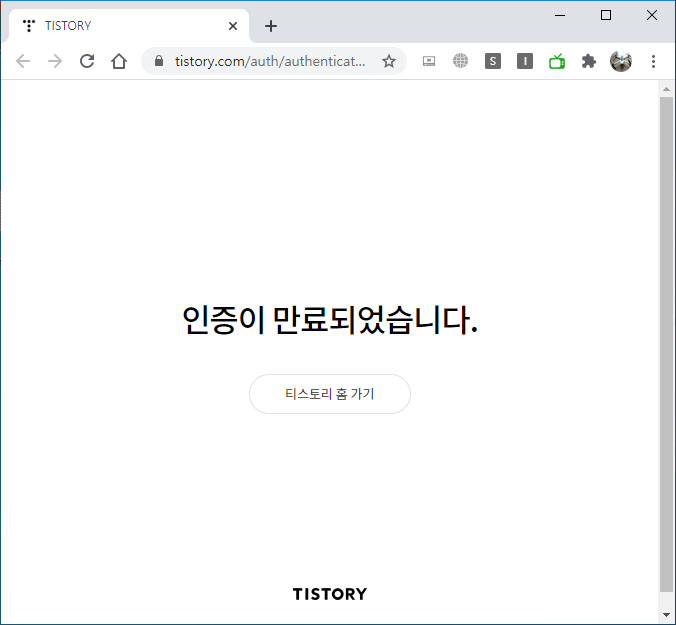Image resolution: width=676 pixels, height=625 pixels.
Task: Open the Chrome three-dot menu
Action: coord(654,61)
